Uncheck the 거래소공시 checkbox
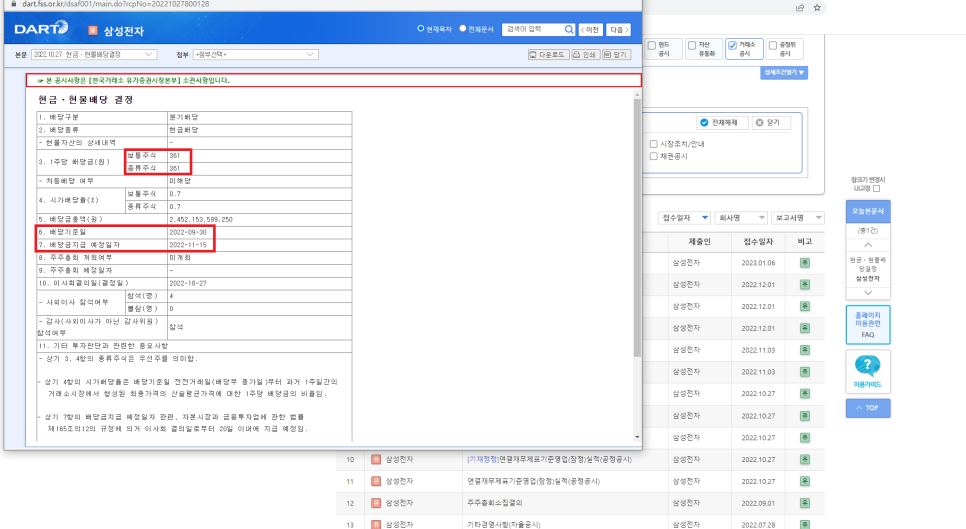Image resolution: width=966 pixels, height=529 pixels. coord(733,46)
